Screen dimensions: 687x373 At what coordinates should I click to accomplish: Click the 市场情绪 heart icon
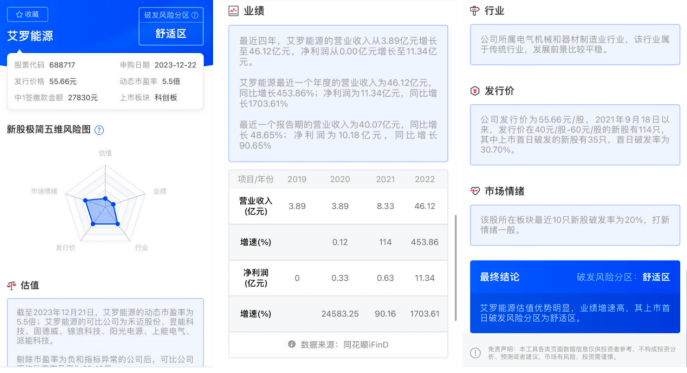point(475,191)
